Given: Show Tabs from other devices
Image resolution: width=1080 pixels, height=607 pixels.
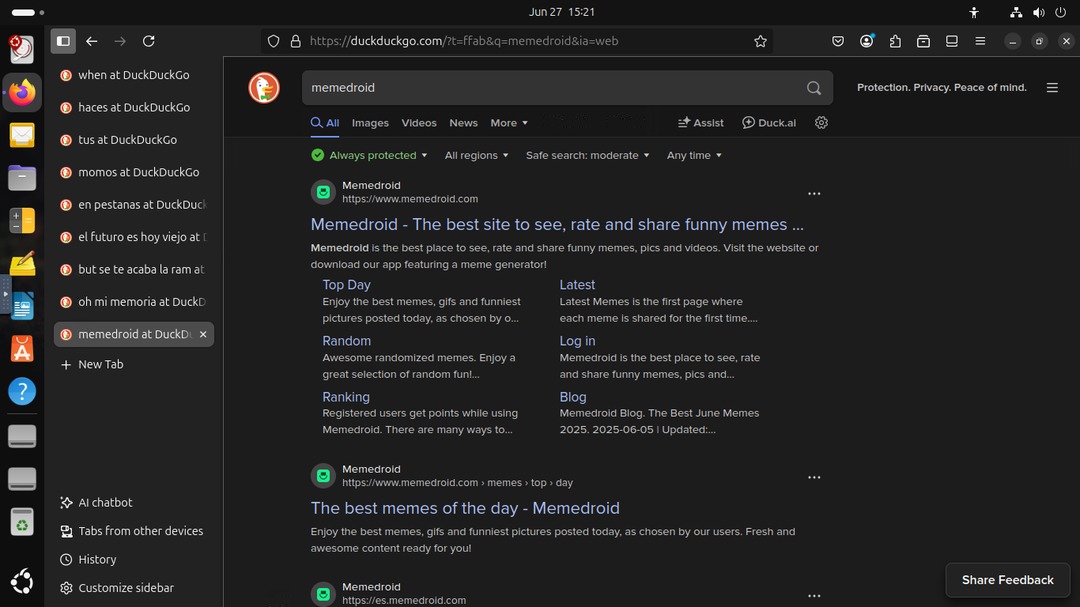Looking at the screenshot, I should tap(134, 531).
